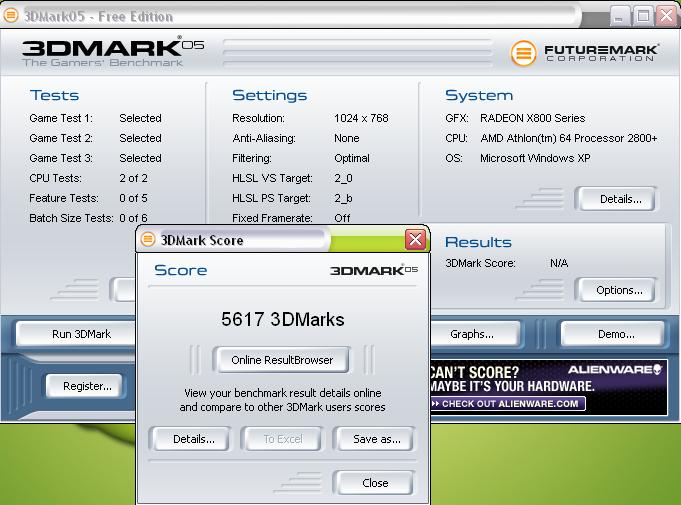Click the 1024 x 768 resolution value
This screenshot has width=681, height=505.
click(361, 118)
